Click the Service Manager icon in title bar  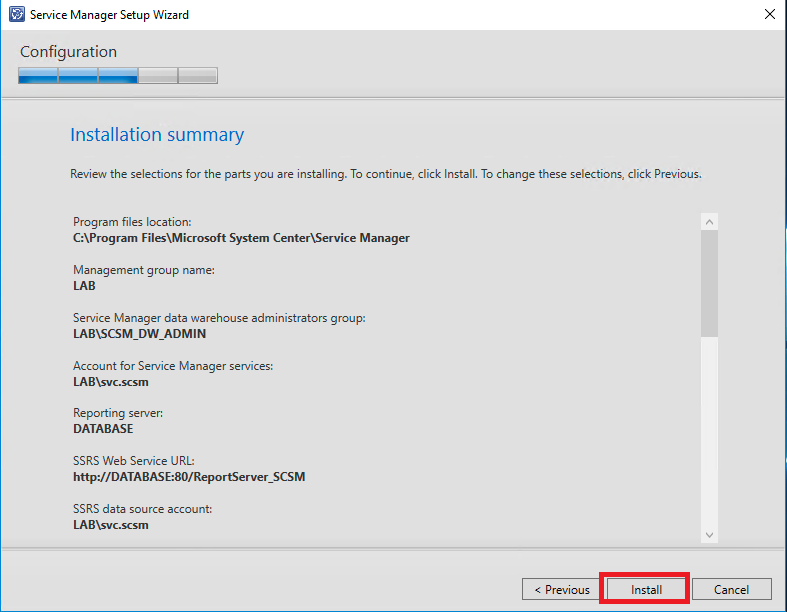click(x=16, y=15)
